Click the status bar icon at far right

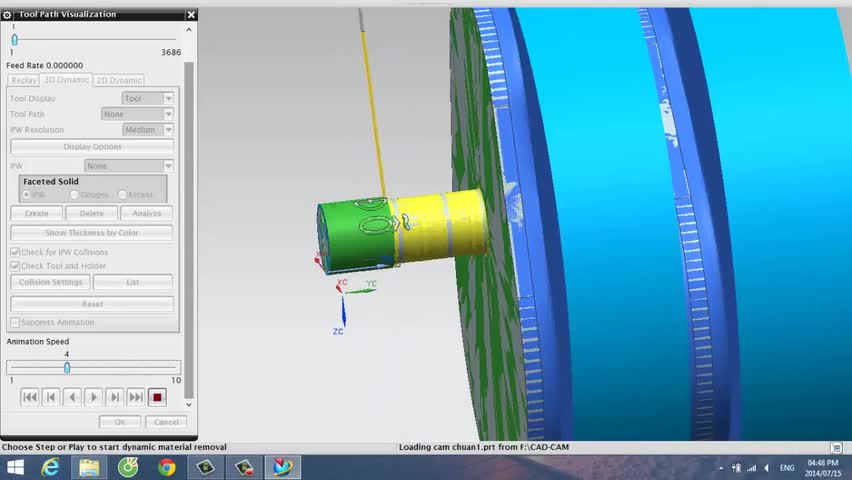click(x=837, y=447)
